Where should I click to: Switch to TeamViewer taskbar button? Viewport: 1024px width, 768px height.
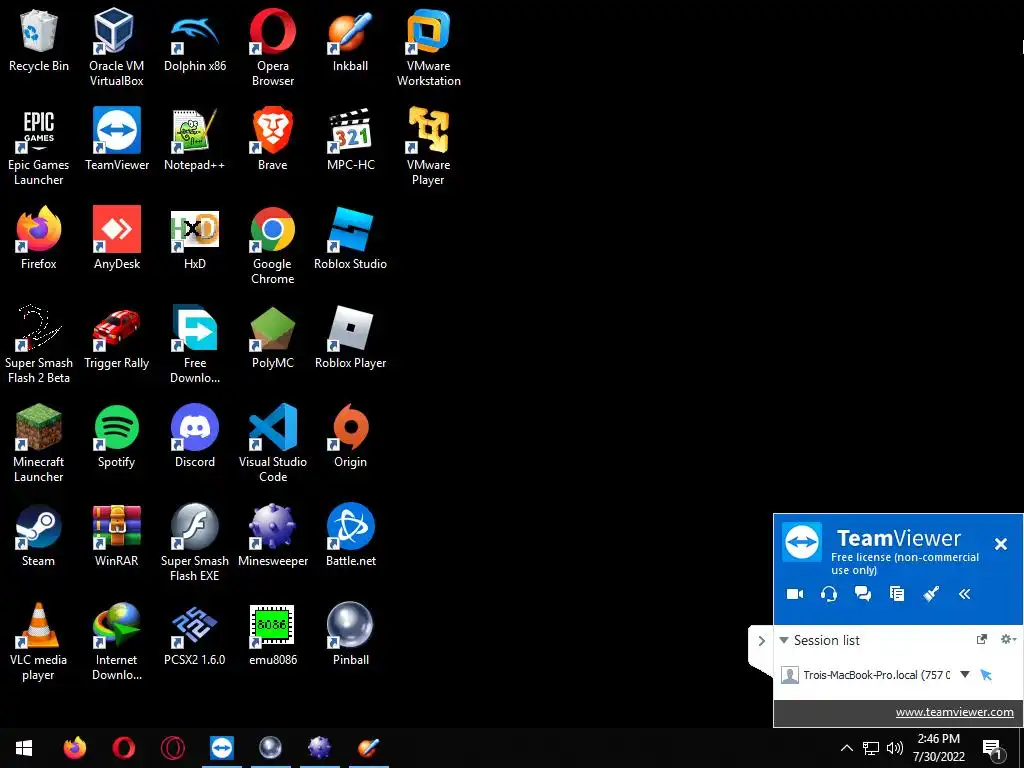[221, 748]
